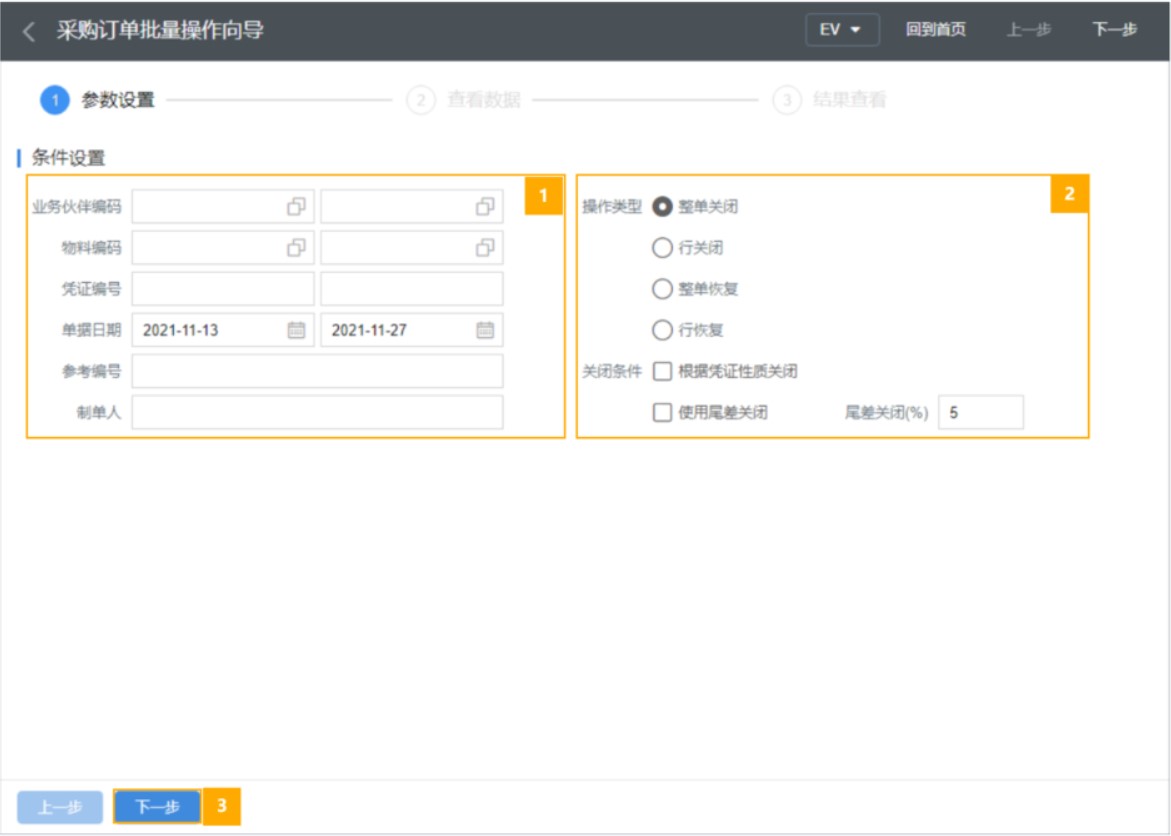Screen dimensions: 1171x836
Task: Click the 单据日期 end date field
Action: [x=412, y=330]
